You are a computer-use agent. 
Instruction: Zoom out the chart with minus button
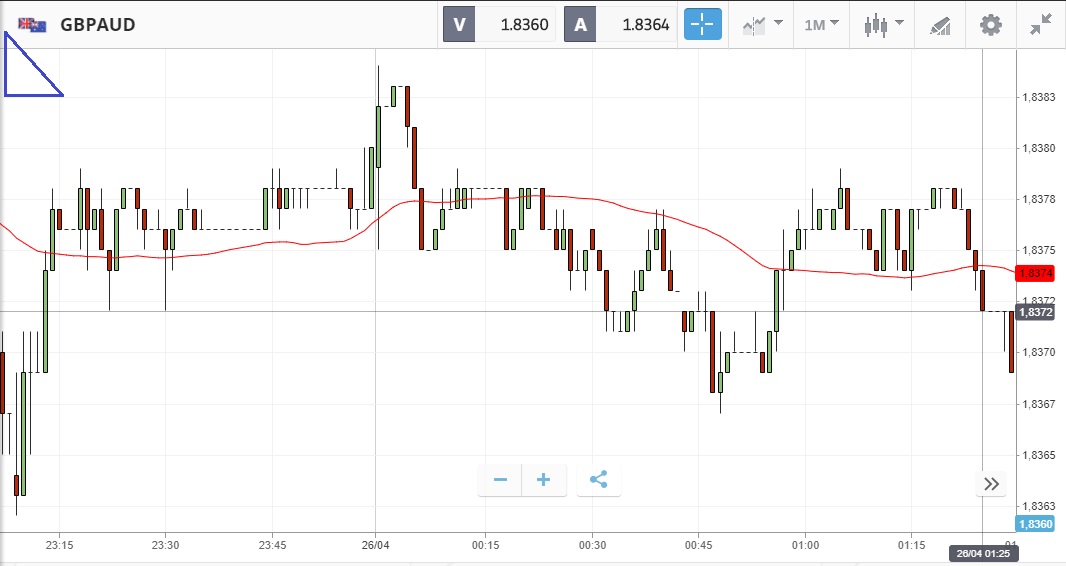(x=500, y=481)
